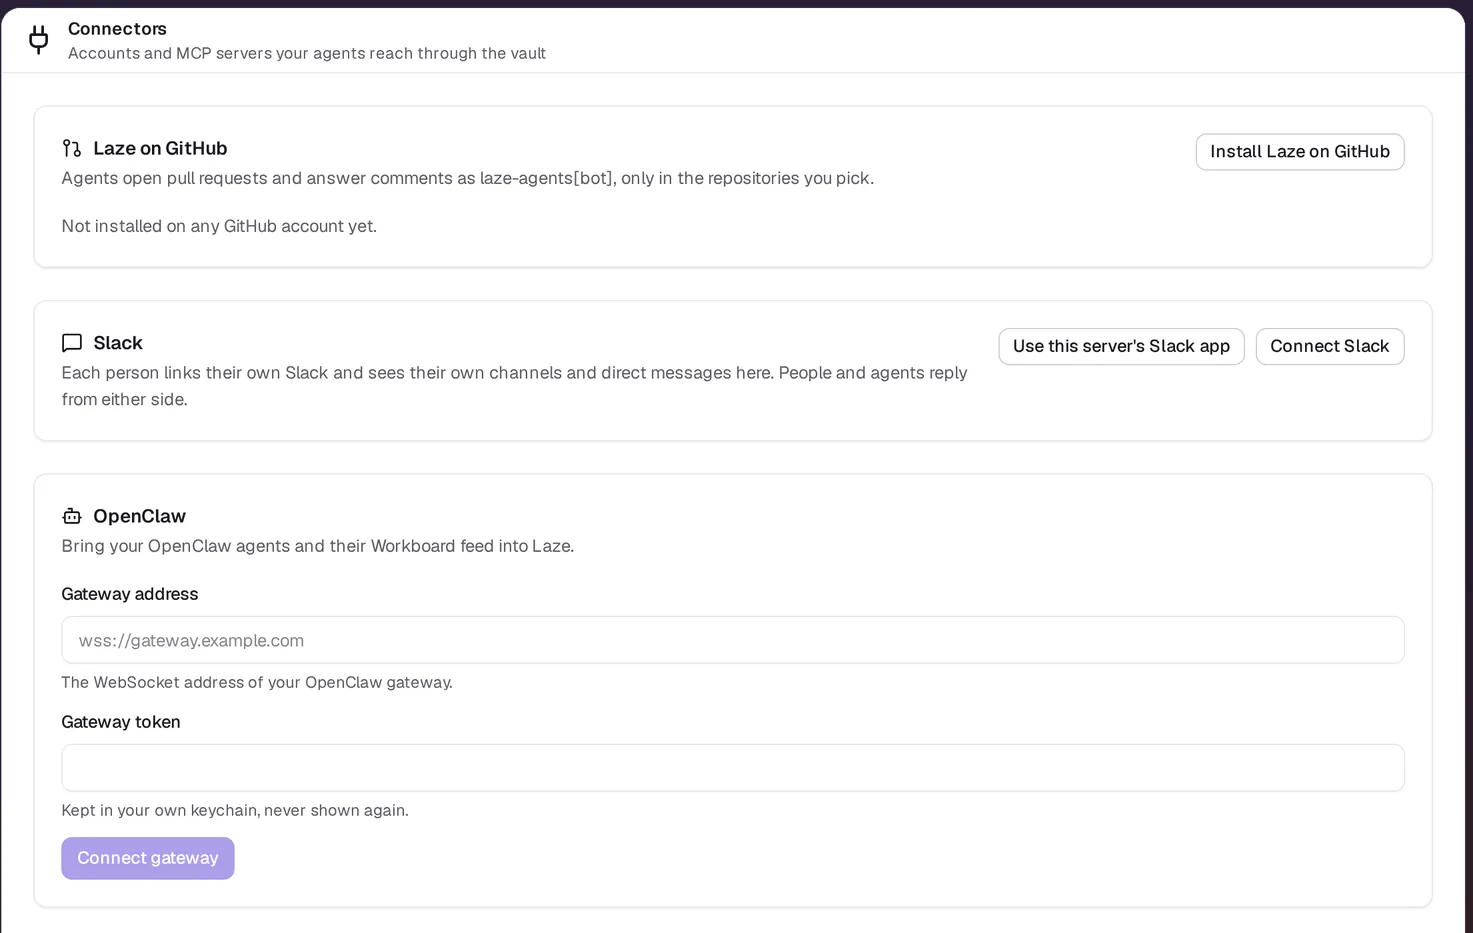Click the text 'Each person links their own Slack…'
Viewport: 1473px width, 933px height.
tap(514, 386)
